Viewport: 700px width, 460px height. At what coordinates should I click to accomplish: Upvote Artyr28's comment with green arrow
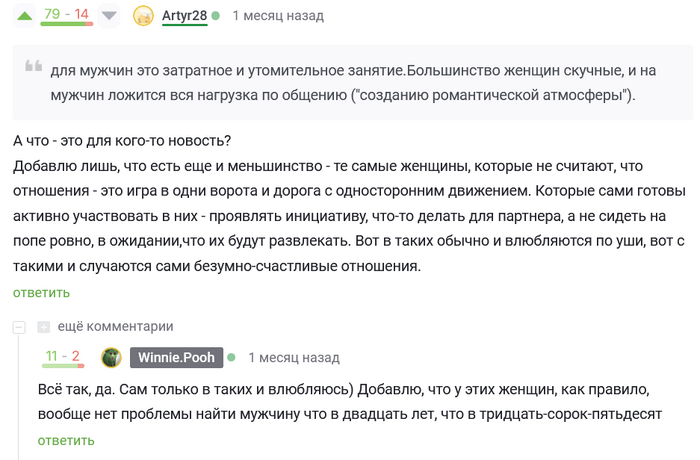(x=25, y=16)
